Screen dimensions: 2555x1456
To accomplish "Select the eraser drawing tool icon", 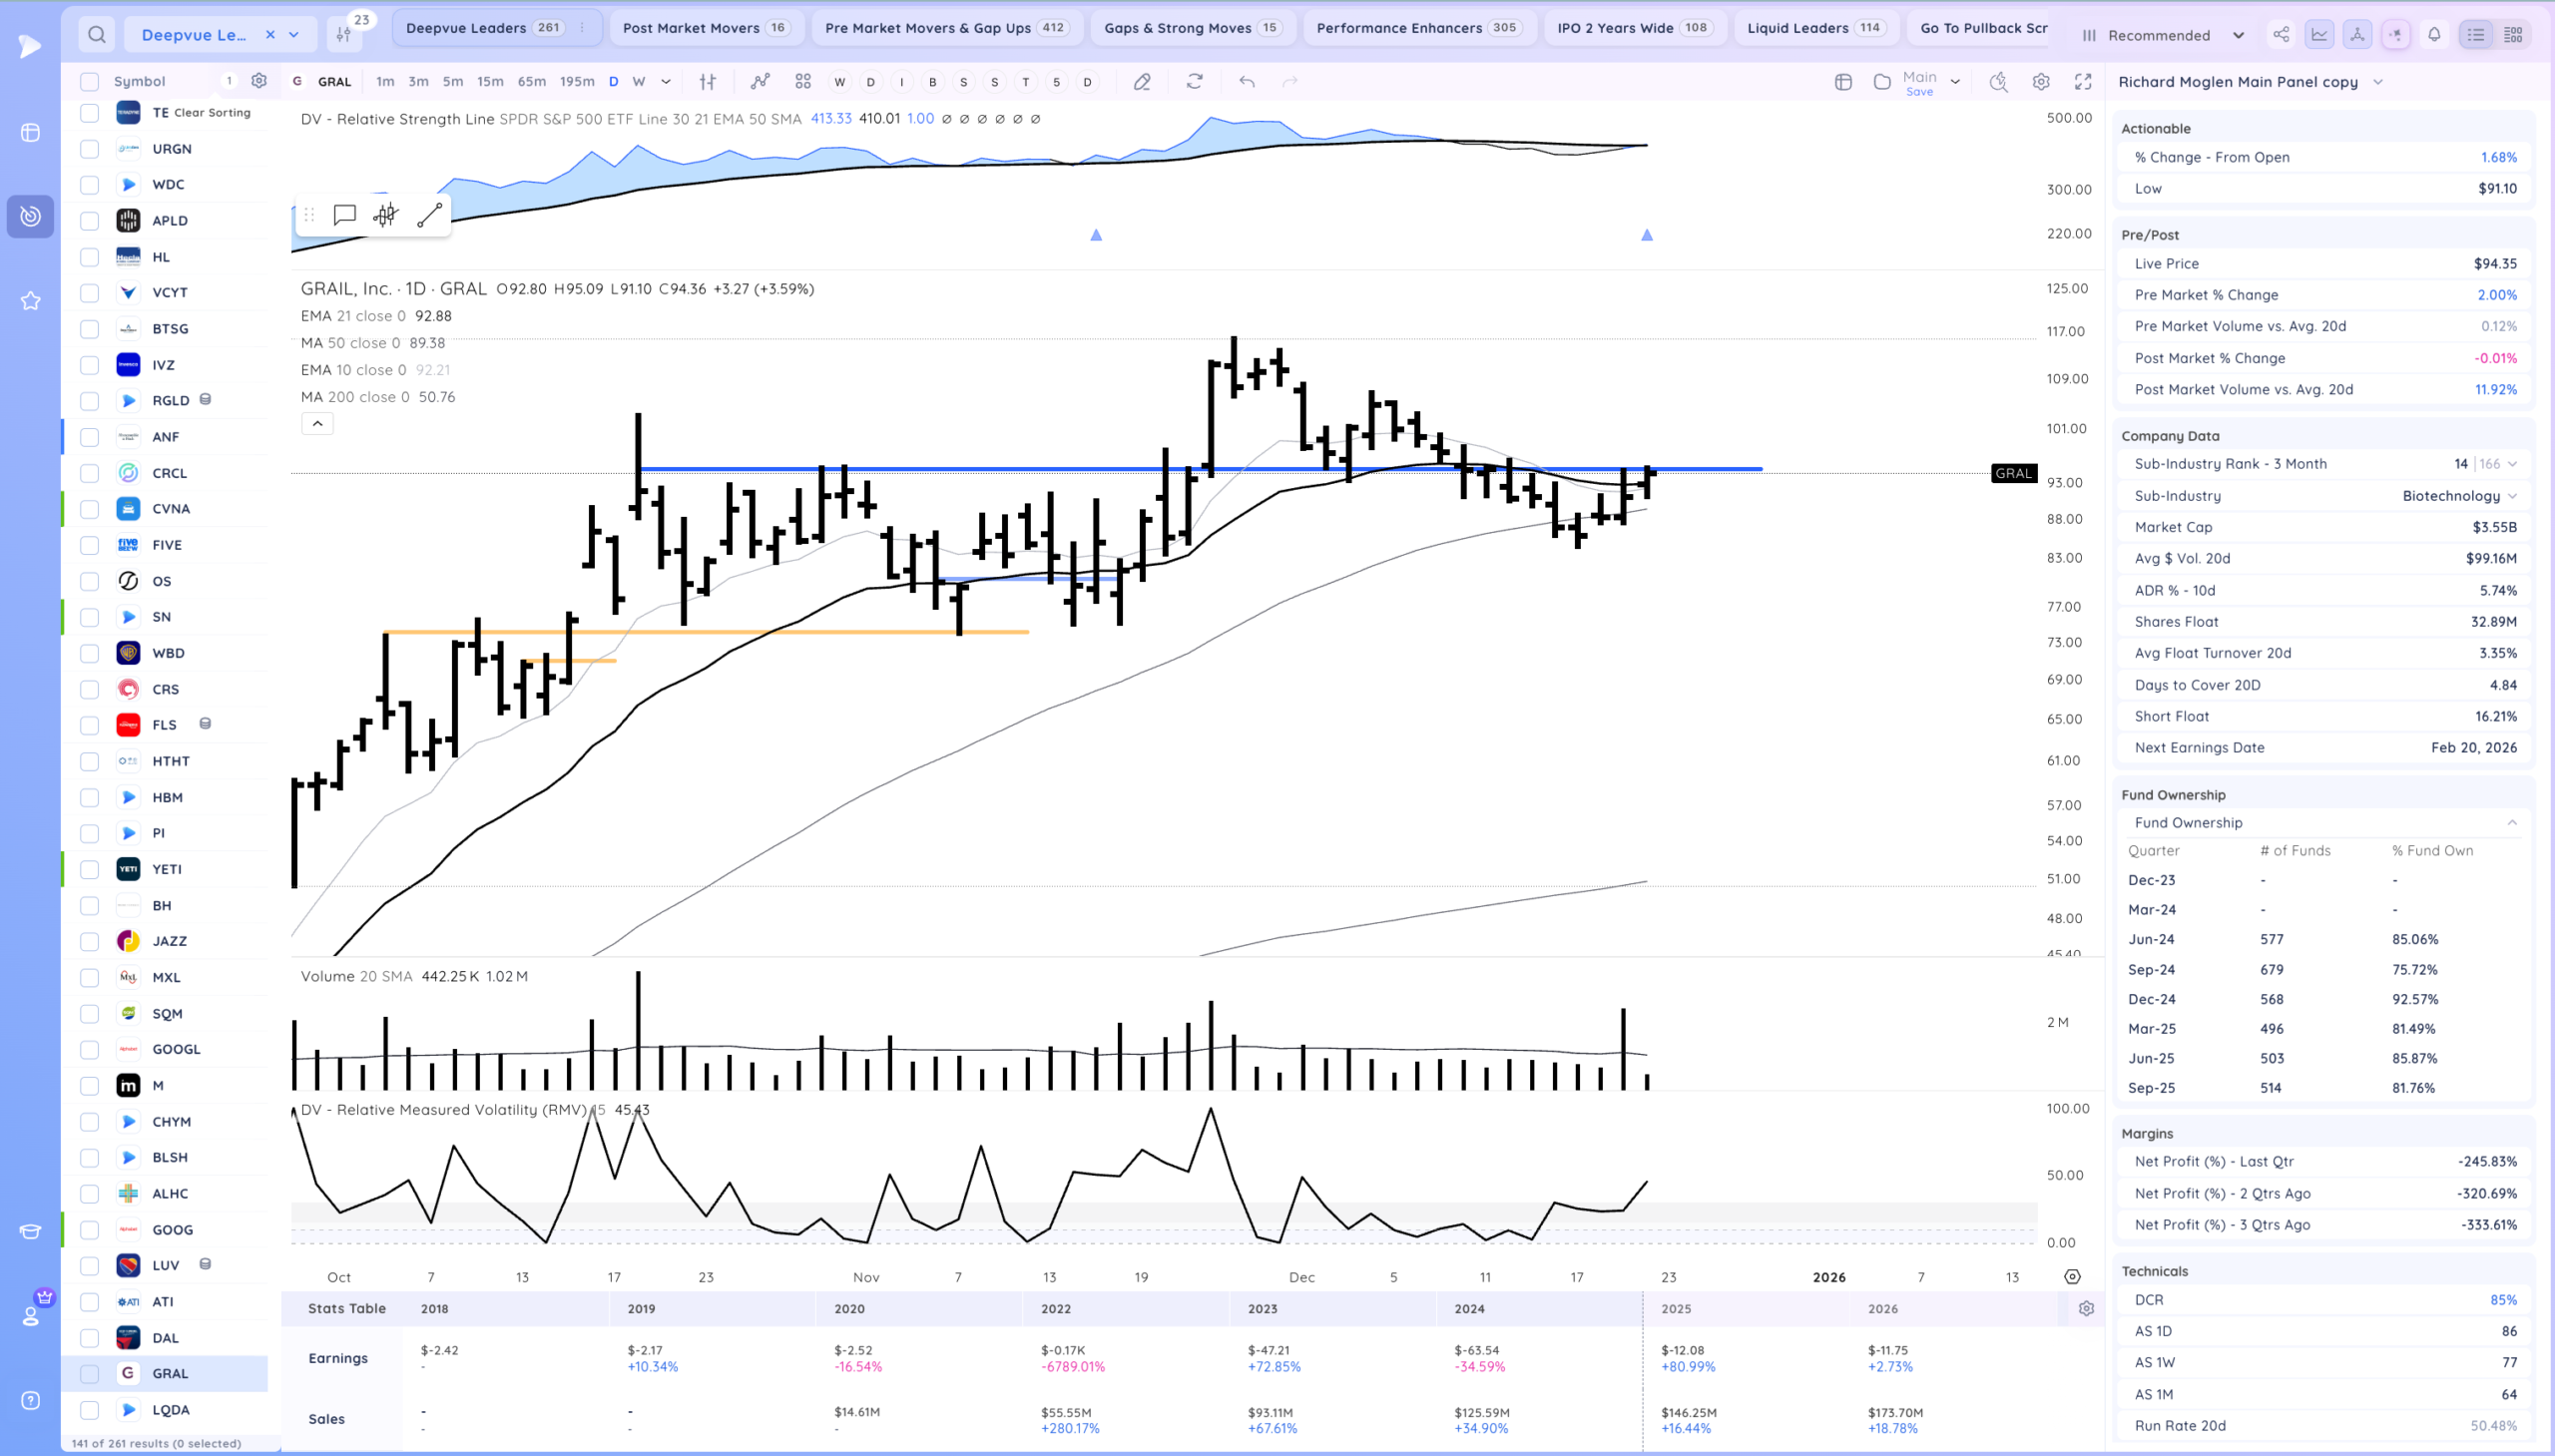I will click(x=1142, y=82).
